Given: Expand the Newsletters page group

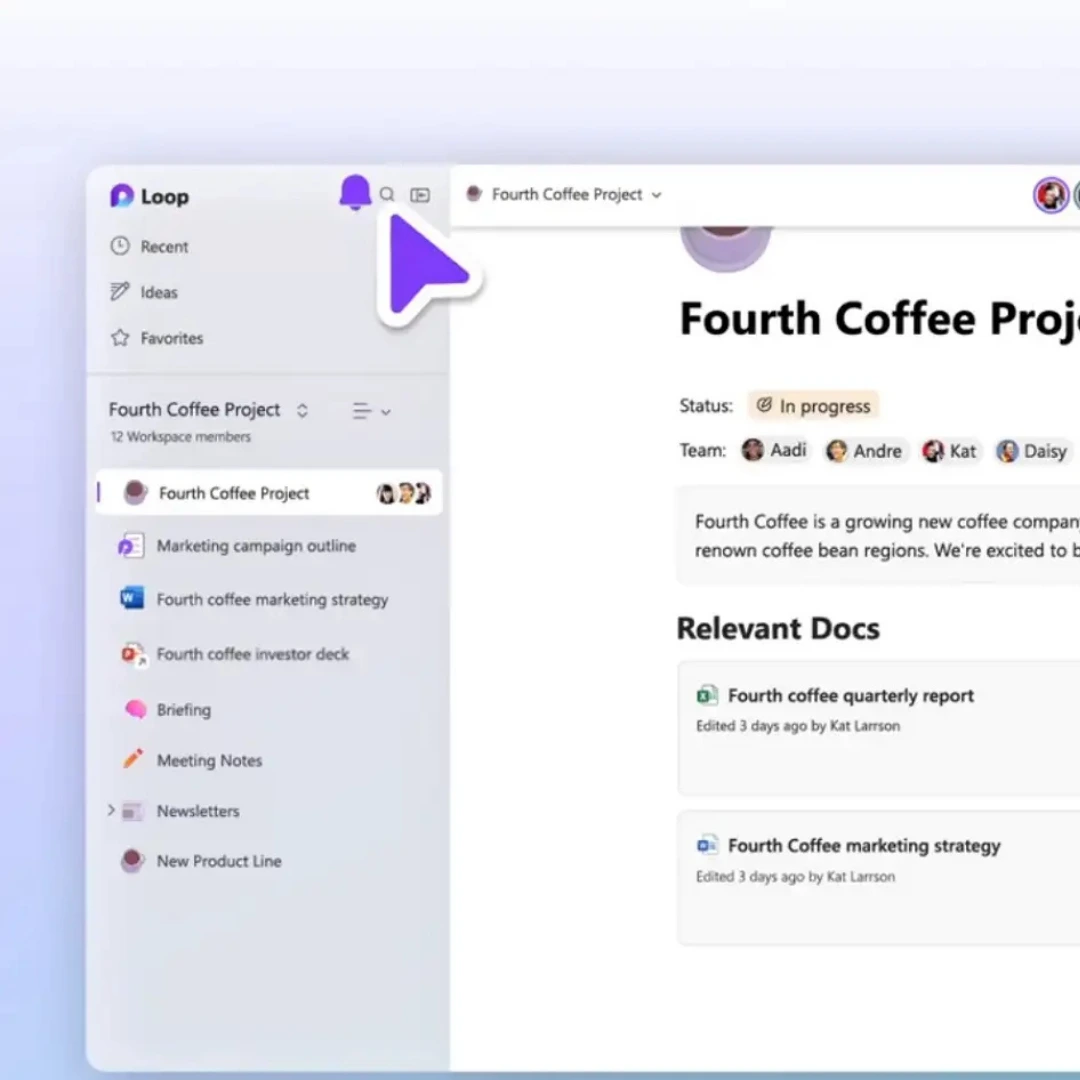Looking at the screenshot, I should [x=111, y=811].
